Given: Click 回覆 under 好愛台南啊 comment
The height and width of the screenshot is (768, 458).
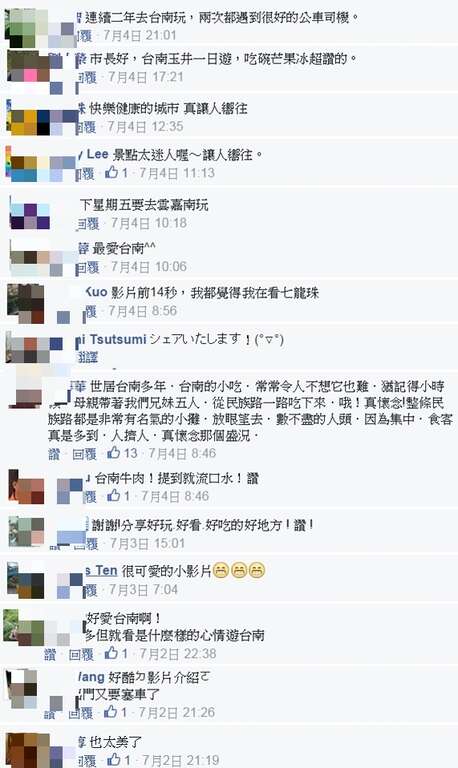Looking at the screenshot, I should coord(81,654).
